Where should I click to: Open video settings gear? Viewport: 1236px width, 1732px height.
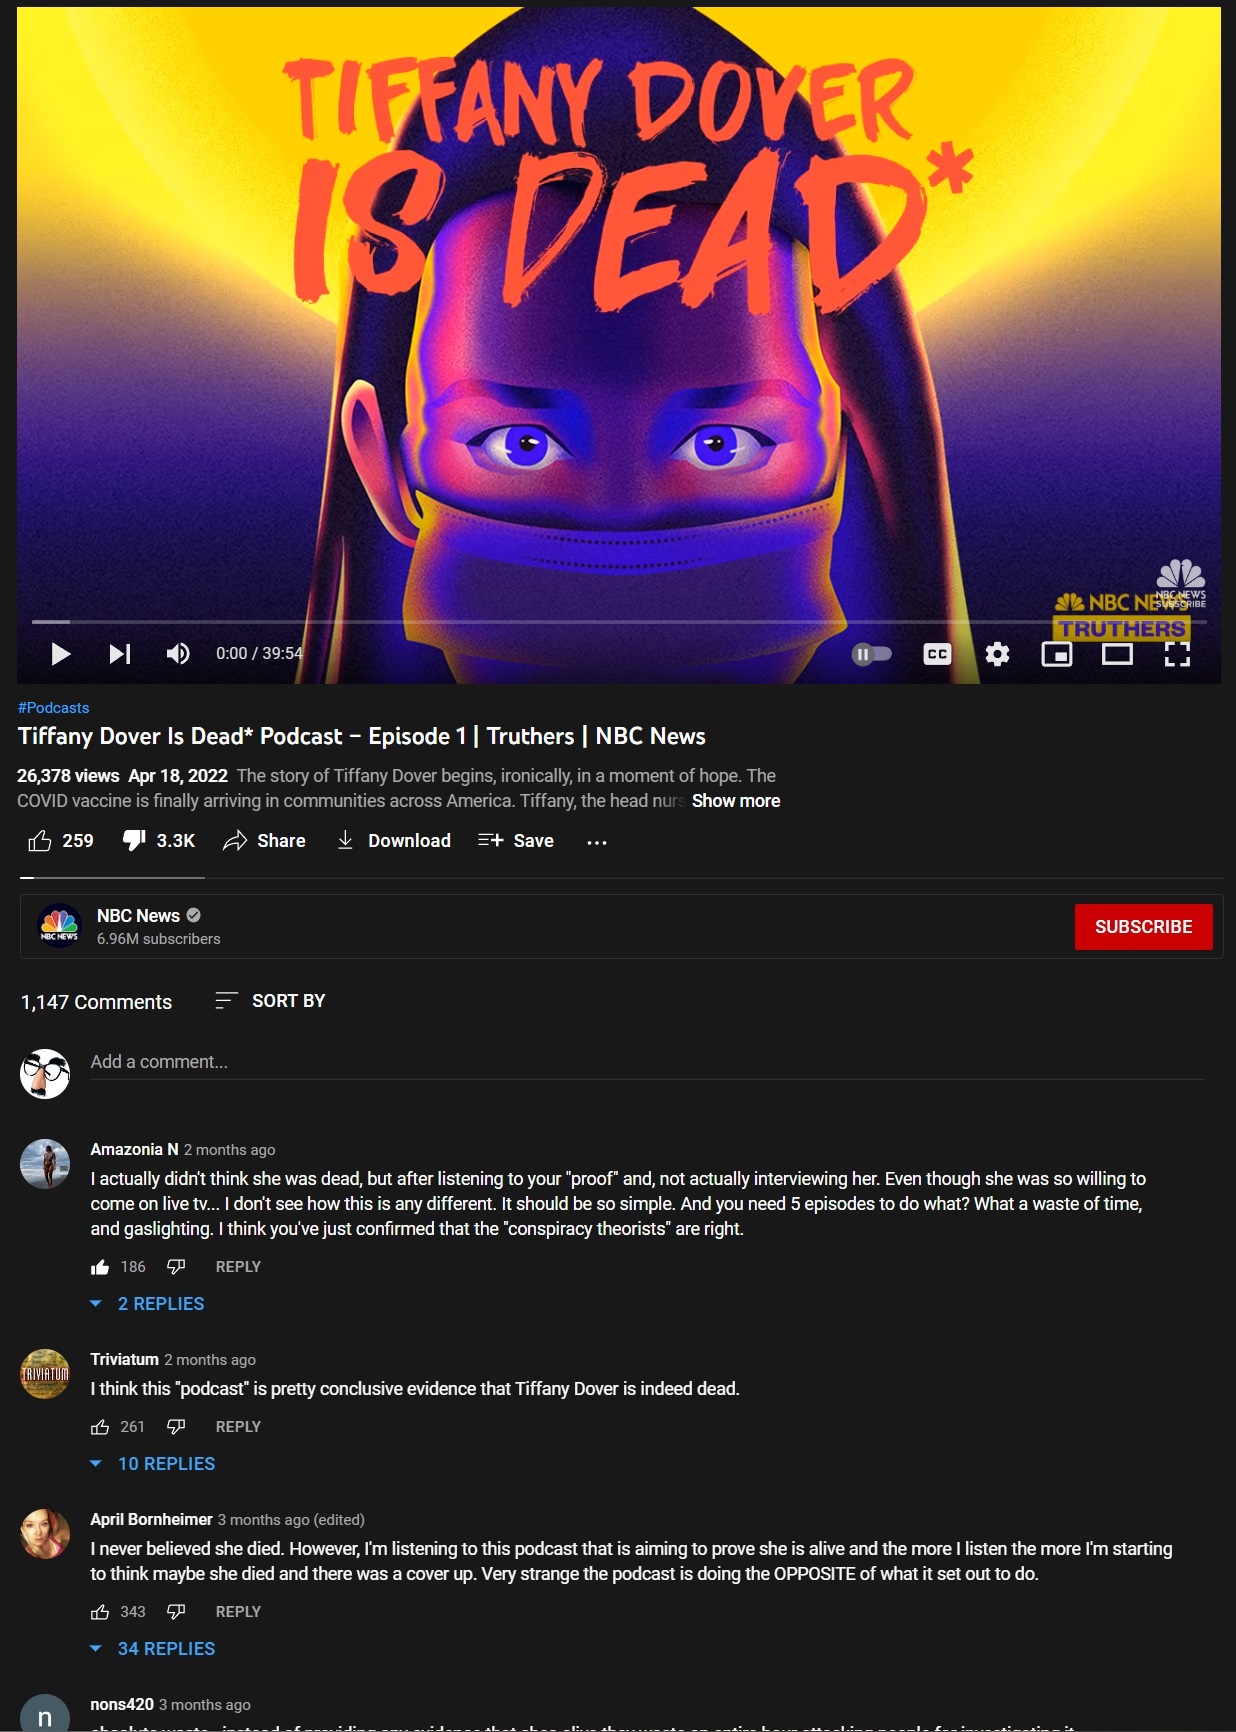pyautogui.click(x=997, y=654)
